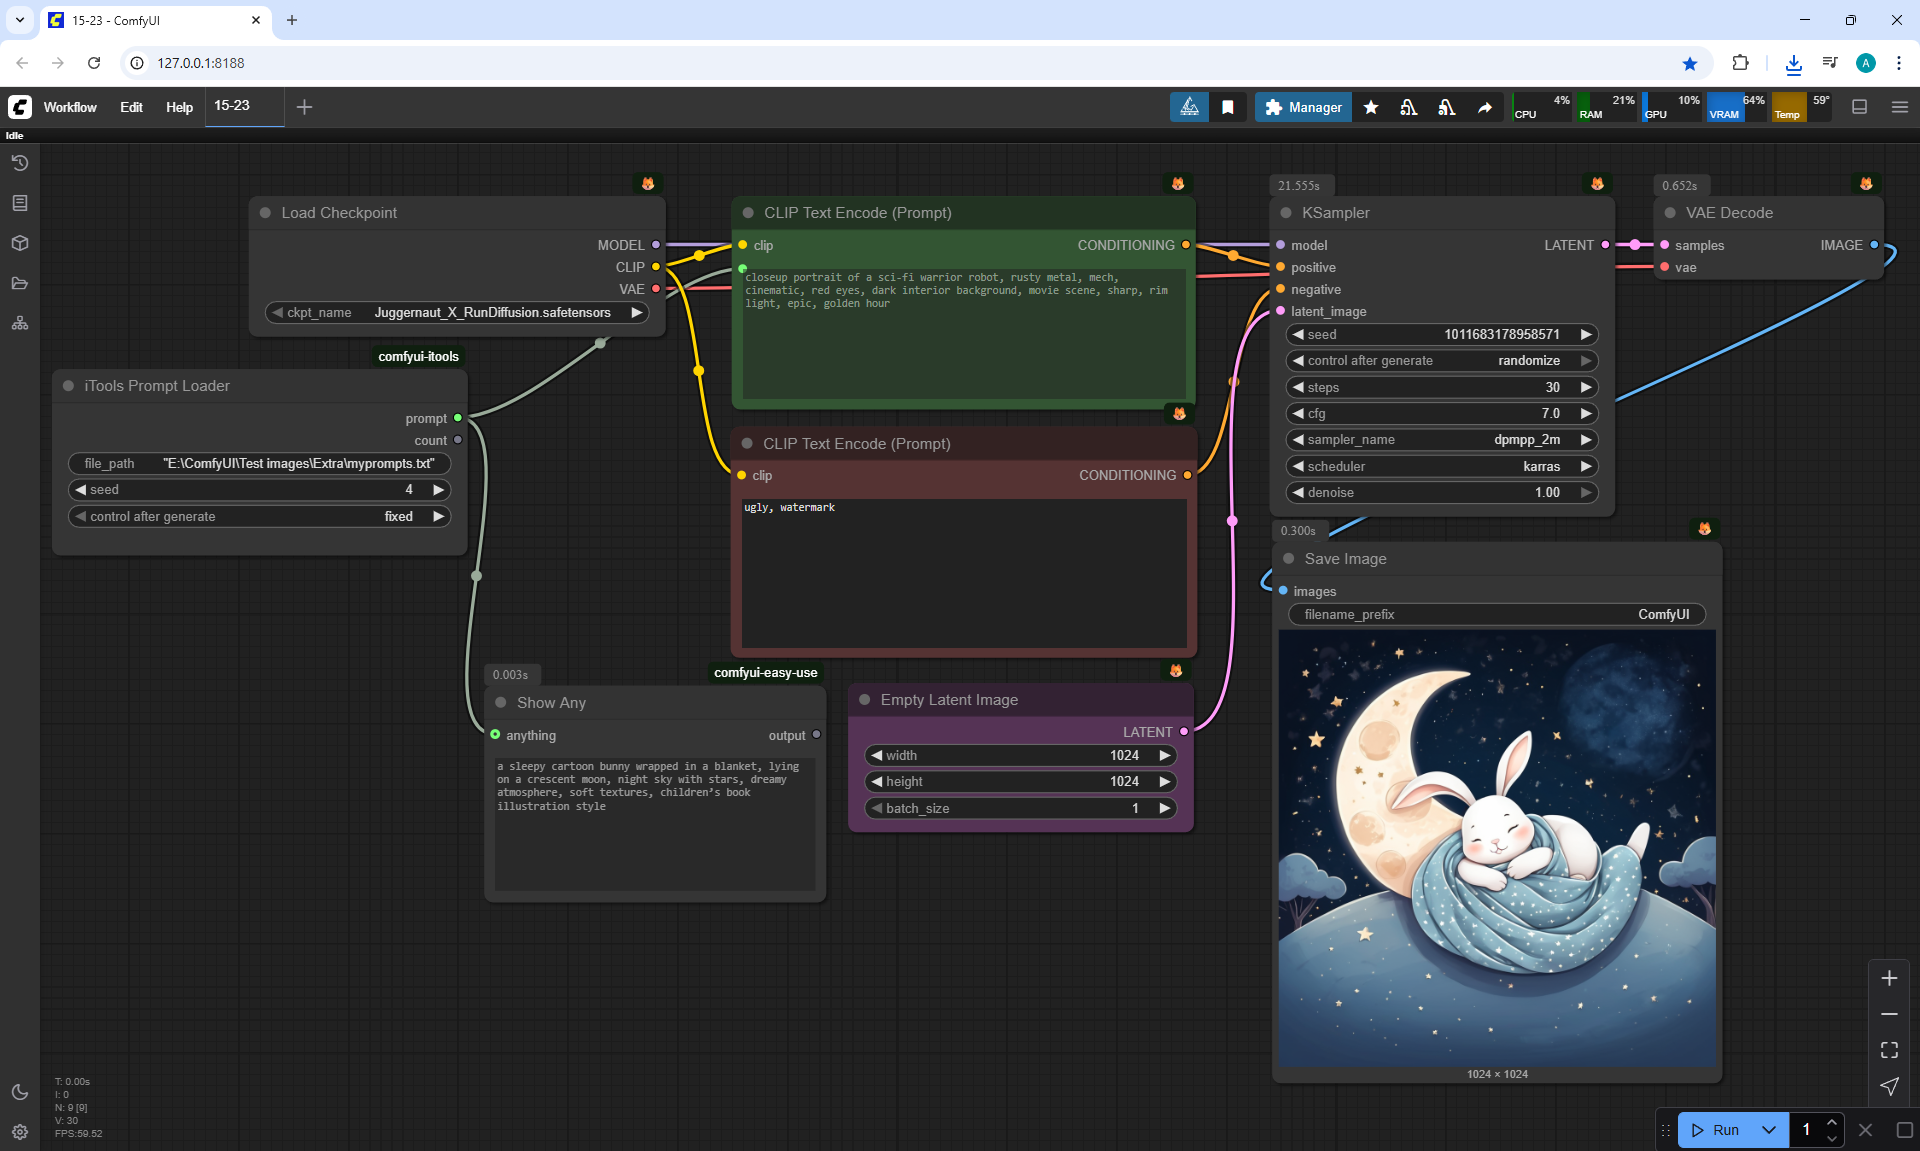Click the share arrow icon in toolbar
This screenshot has width=1920, height=1151.
pyautogui.click(x=1485, y=107)
